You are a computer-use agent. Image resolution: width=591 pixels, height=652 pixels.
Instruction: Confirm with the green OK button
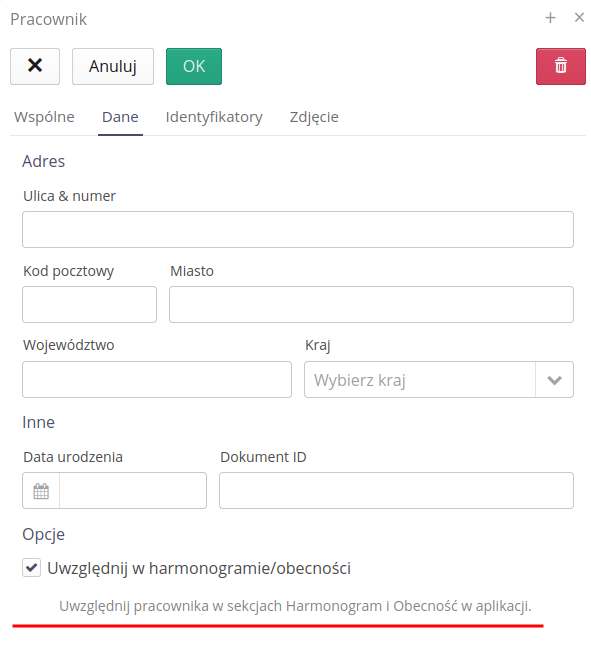194,66
